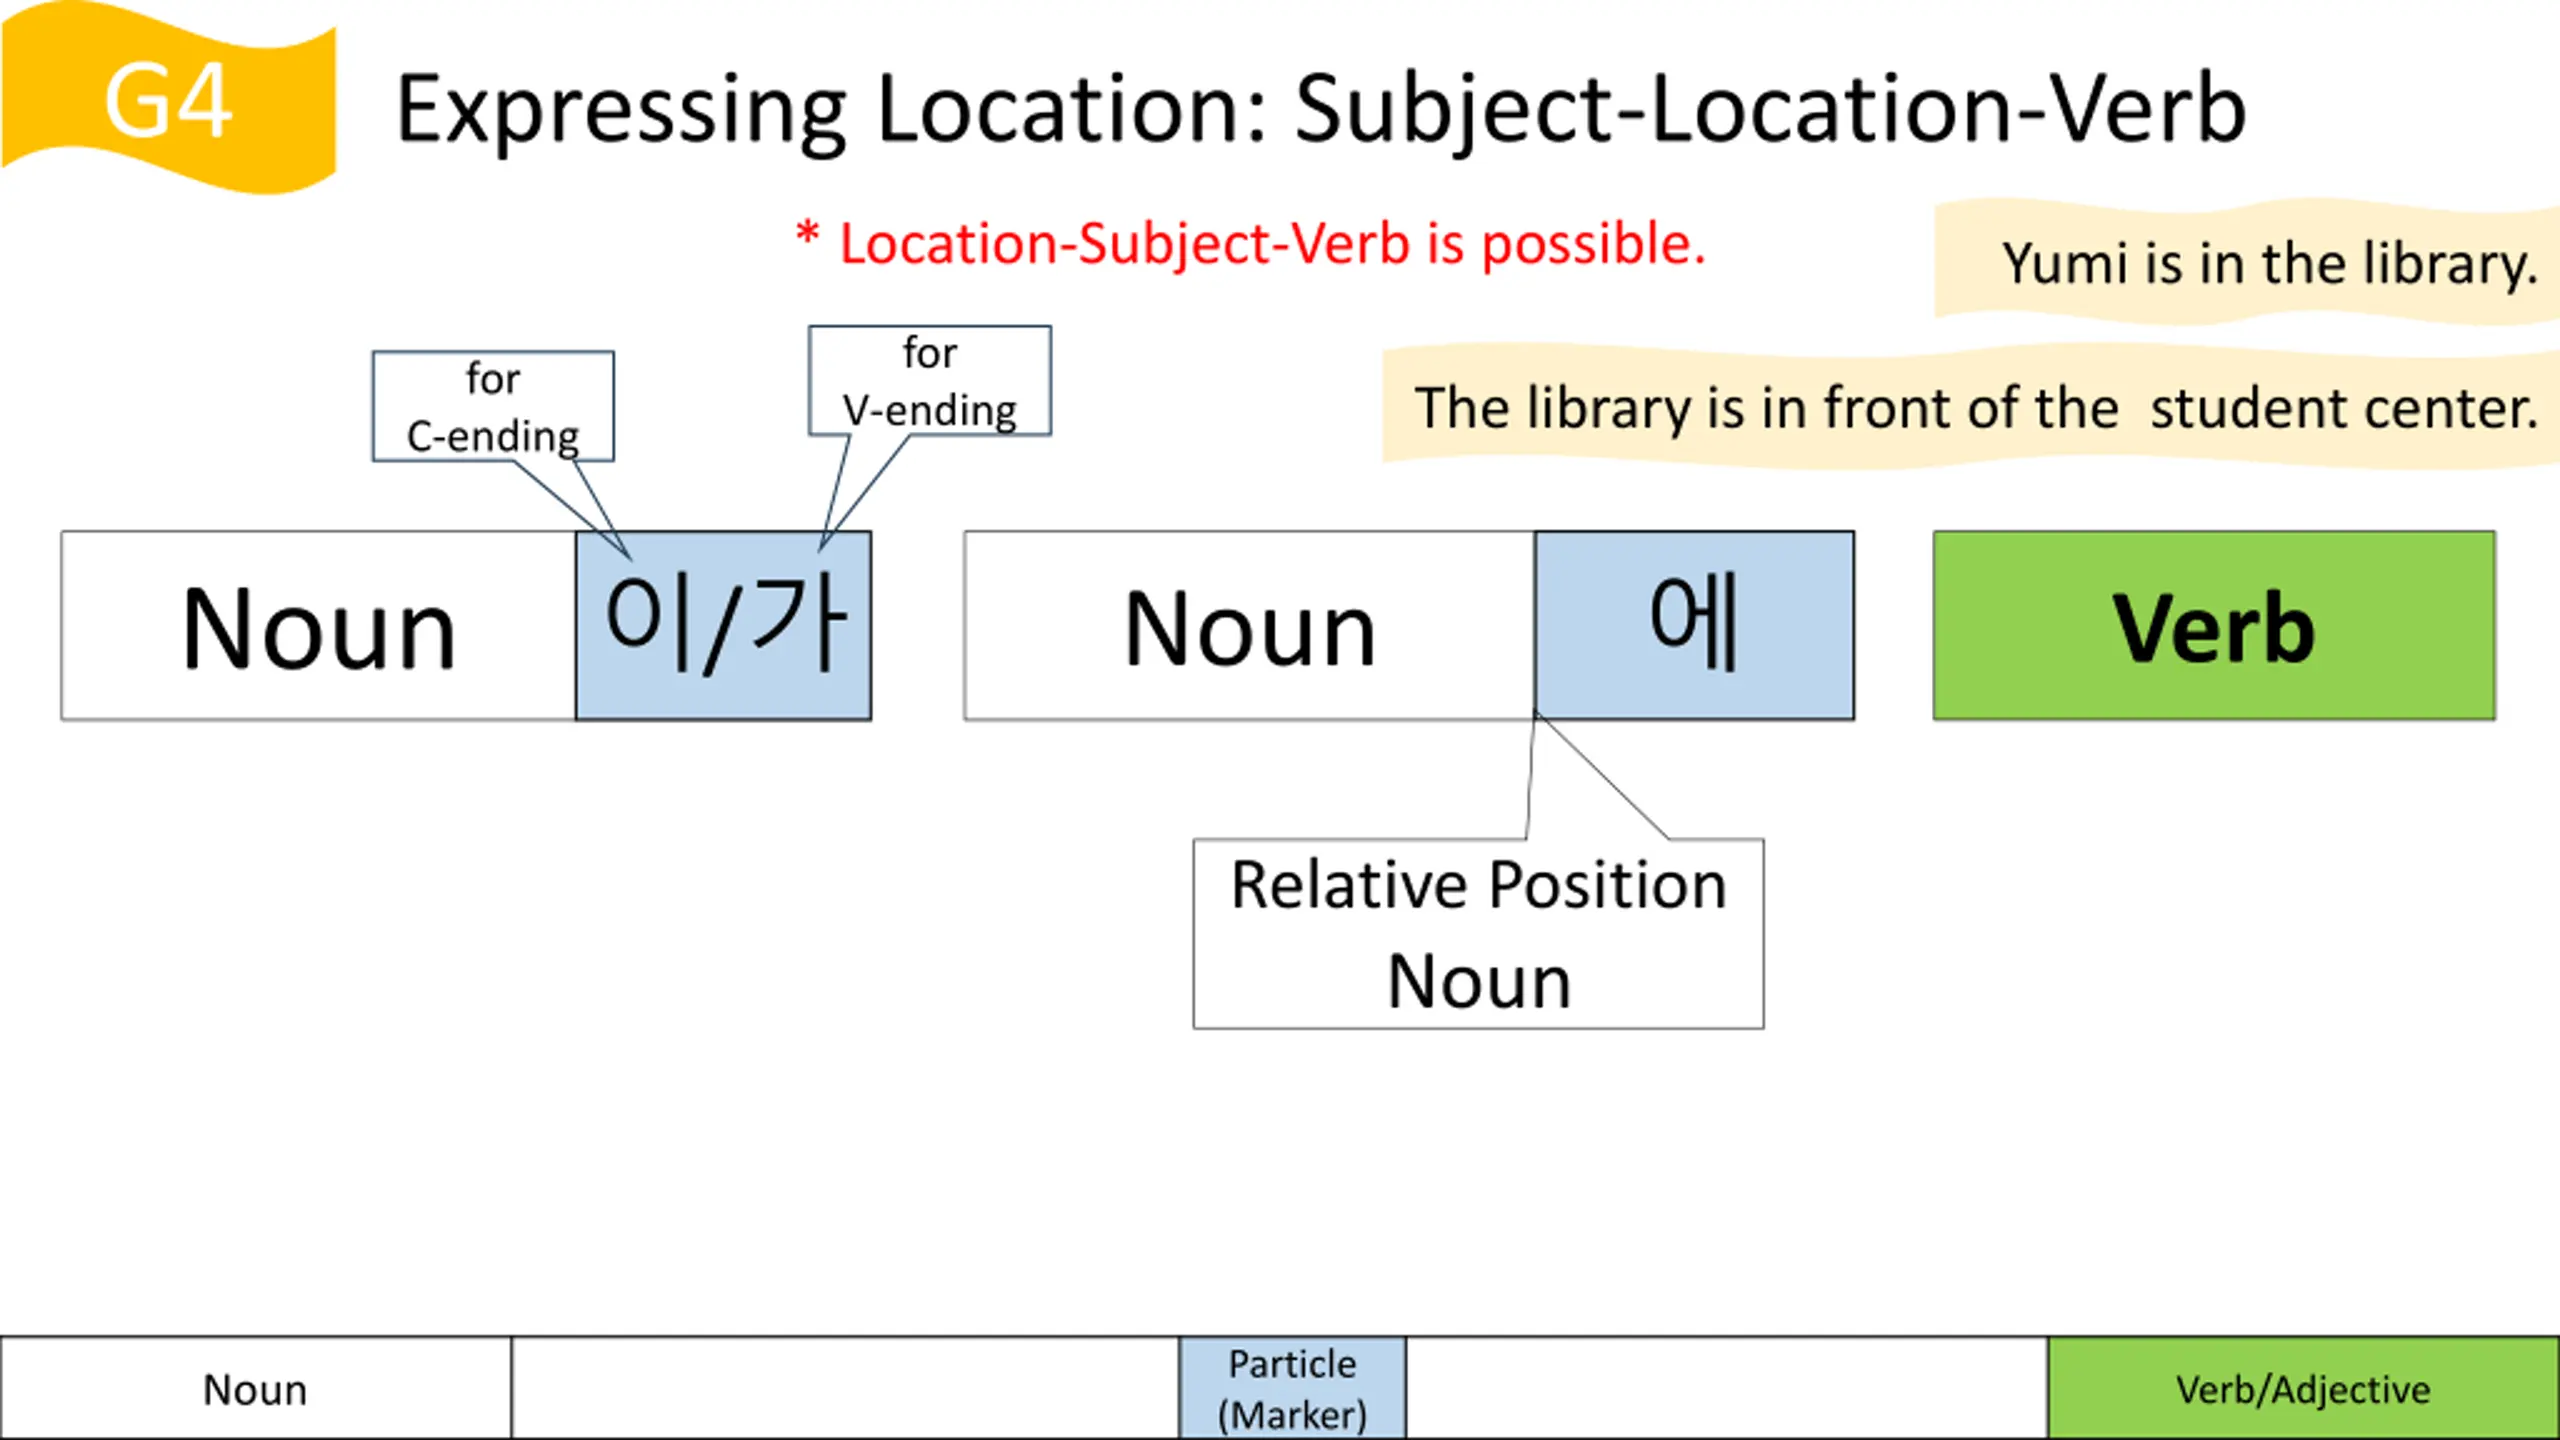Click the blue 이/가 particle box
The height and width of the screenshot is (1440, 2560).
[724, 626]
